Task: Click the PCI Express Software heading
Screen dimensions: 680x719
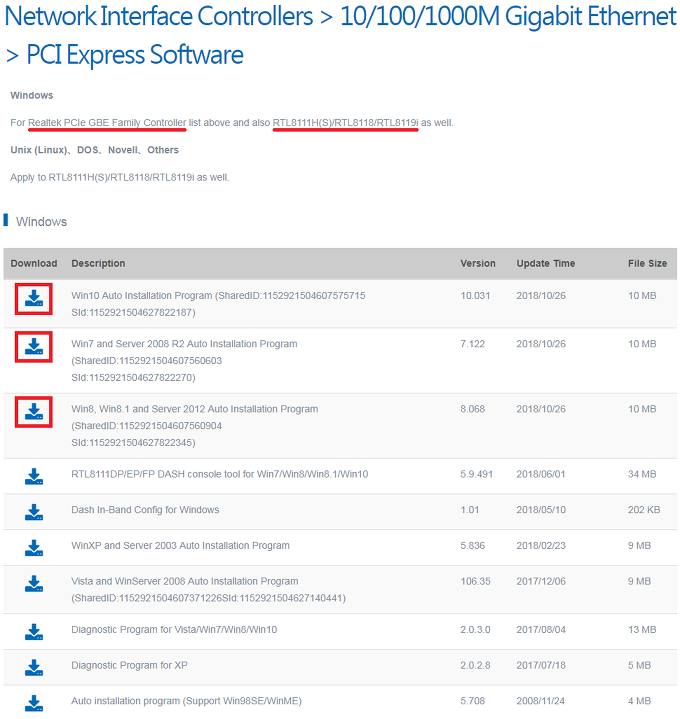Action: [x=135, y=55]
